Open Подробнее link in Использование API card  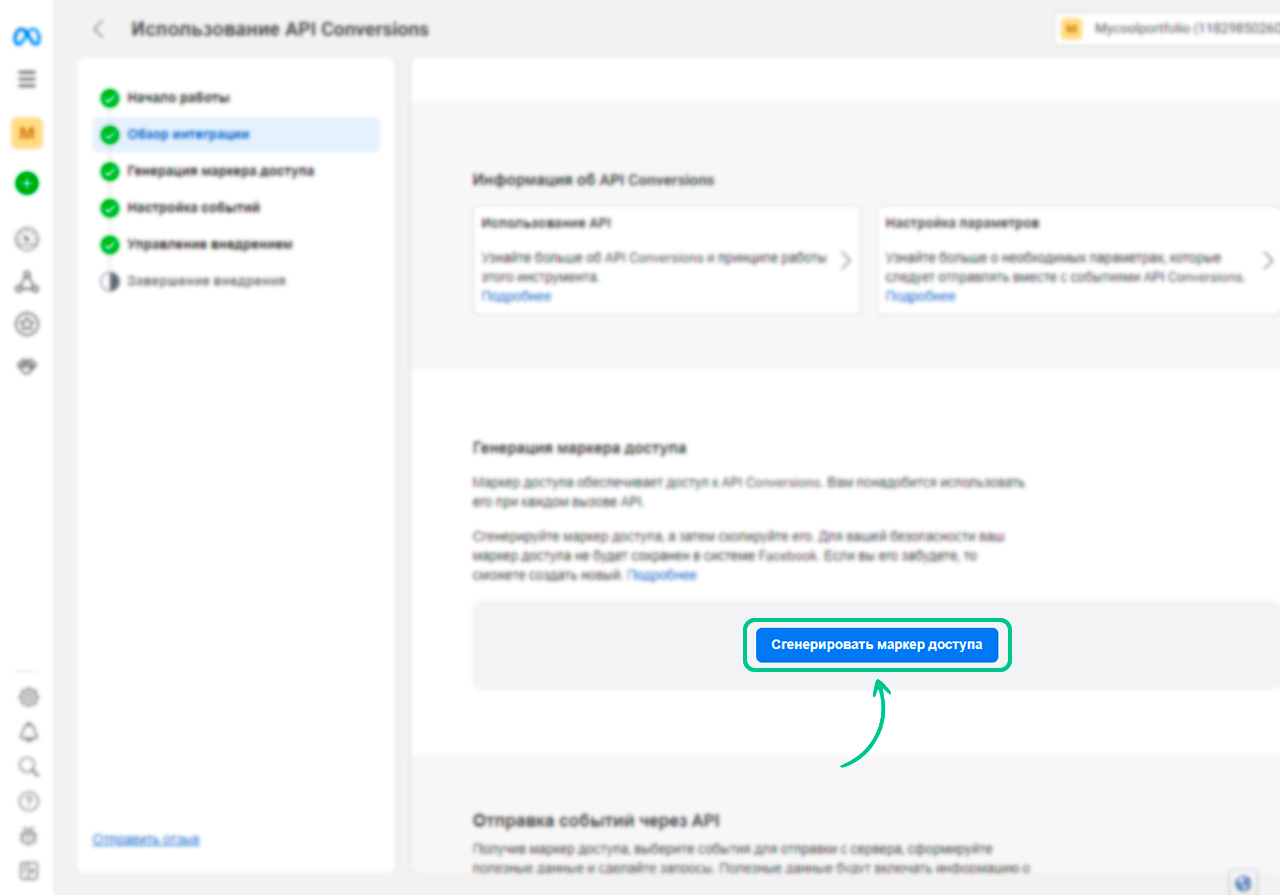pos(516,297)
